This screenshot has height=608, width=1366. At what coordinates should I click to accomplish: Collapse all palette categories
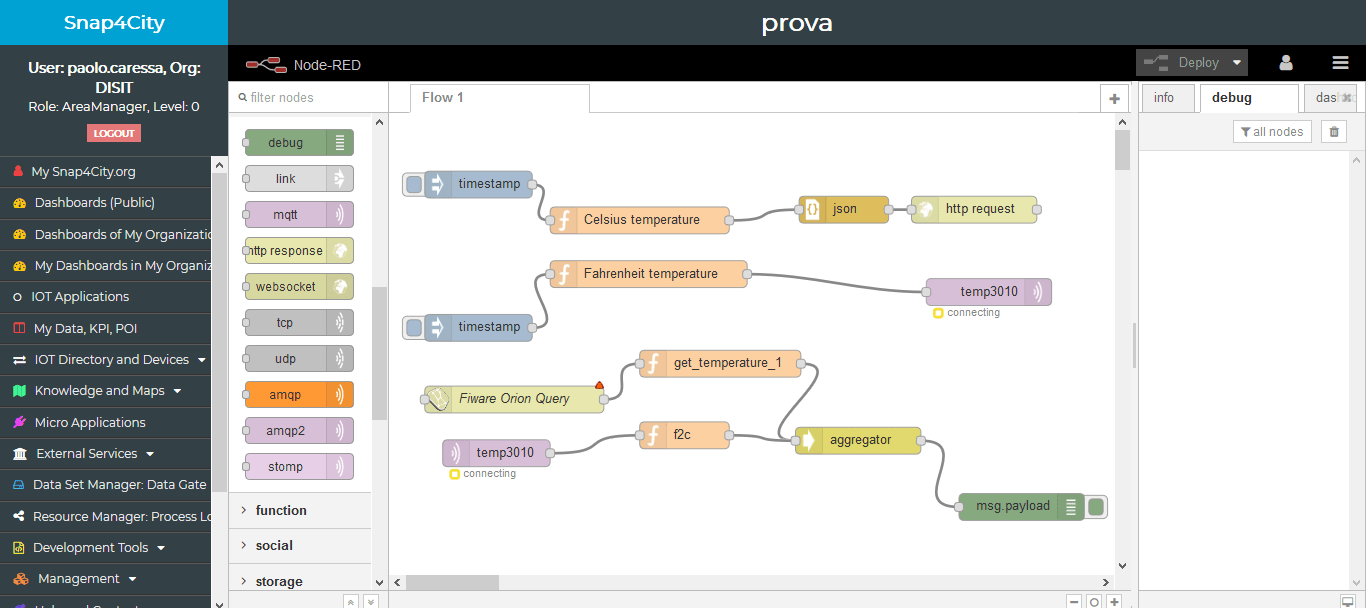350,601
